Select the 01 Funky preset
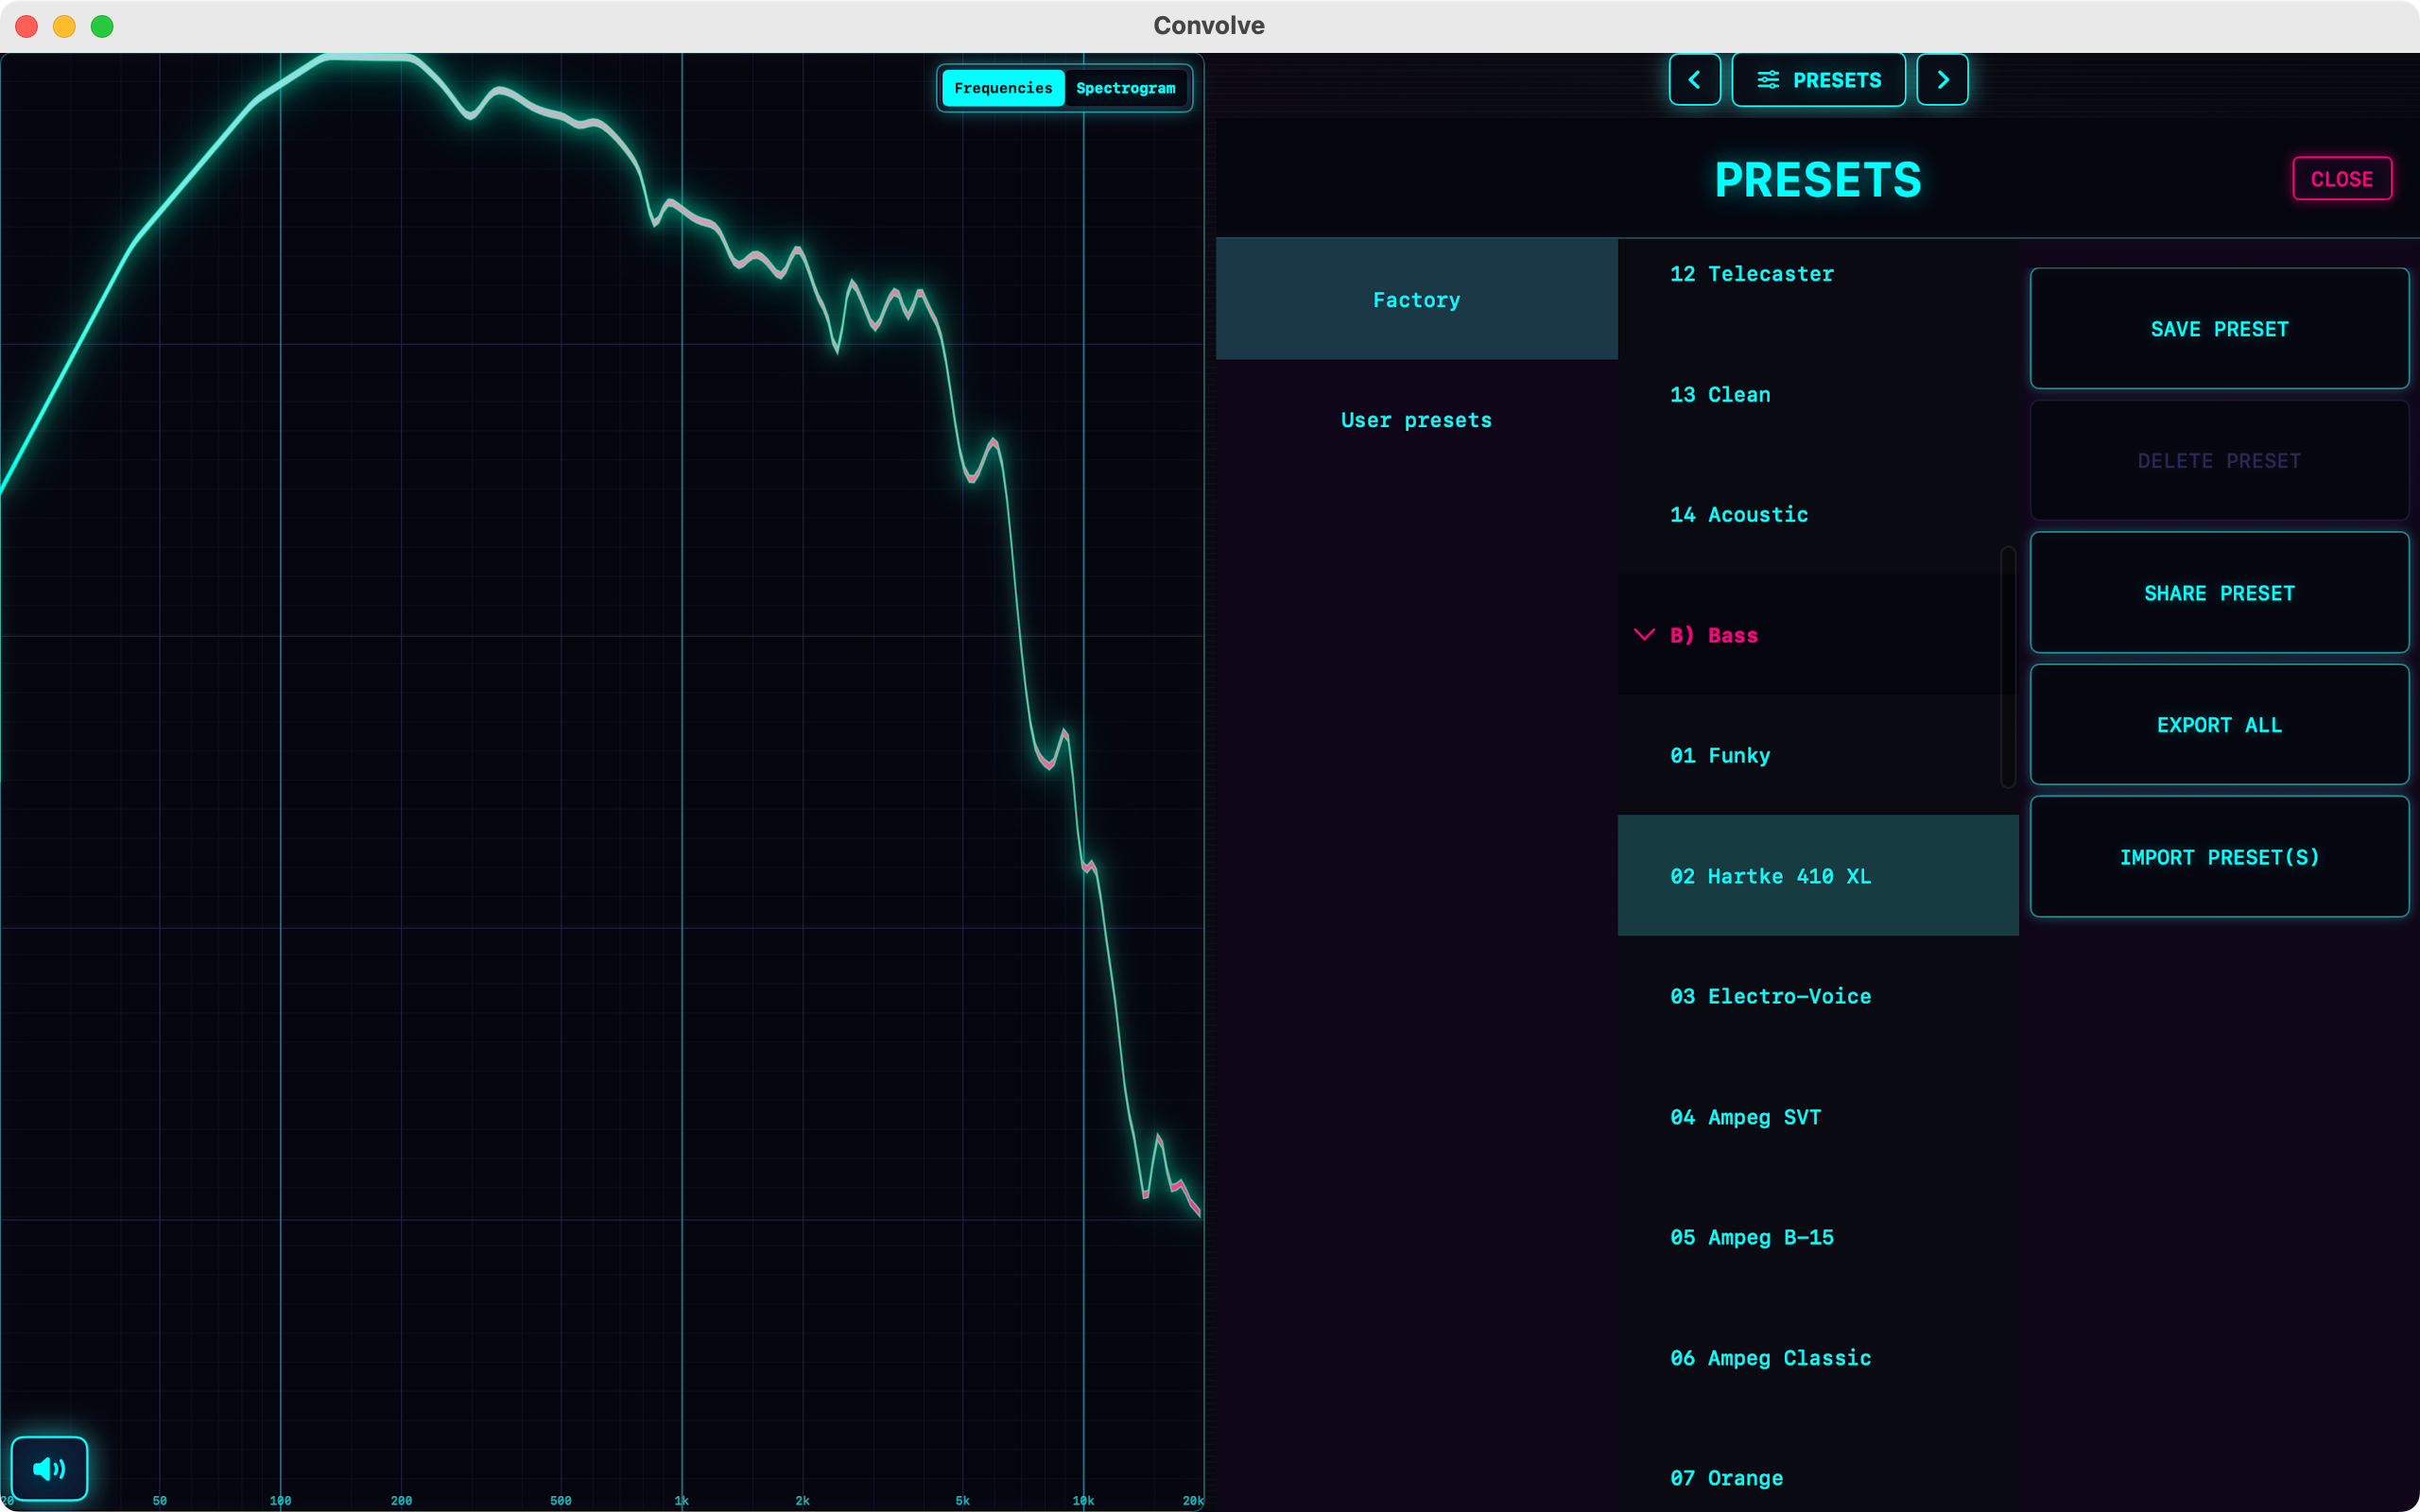 [1817, 755]
